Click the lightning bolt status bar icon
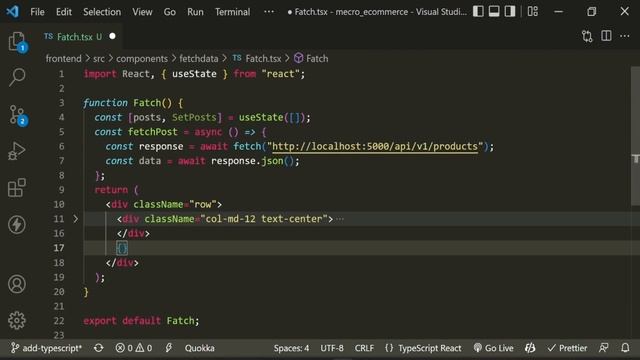This screenshot has width=640, height=360. tap(169, 348)
